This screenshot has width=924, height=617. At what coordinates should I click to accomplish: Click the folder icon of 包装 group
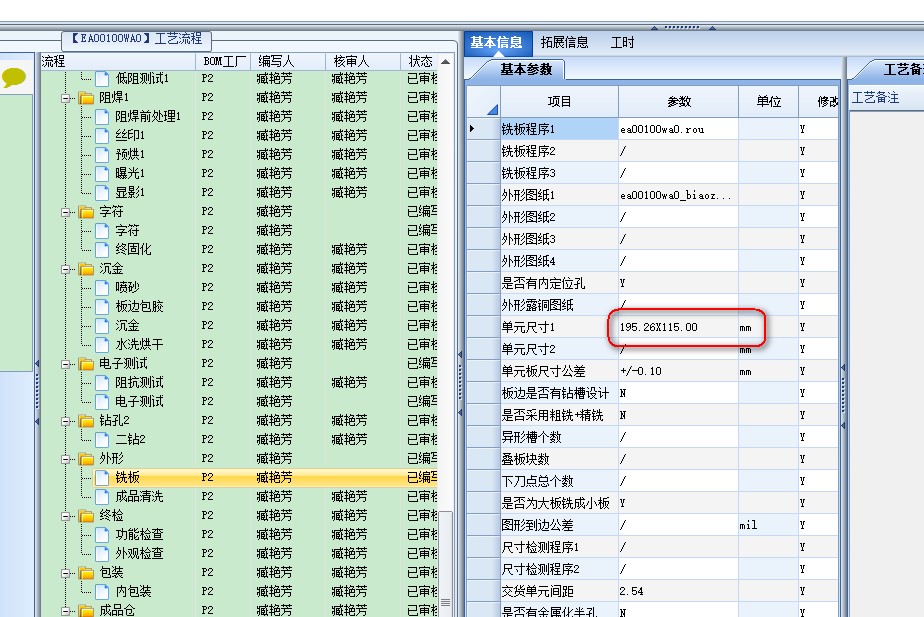86,573
